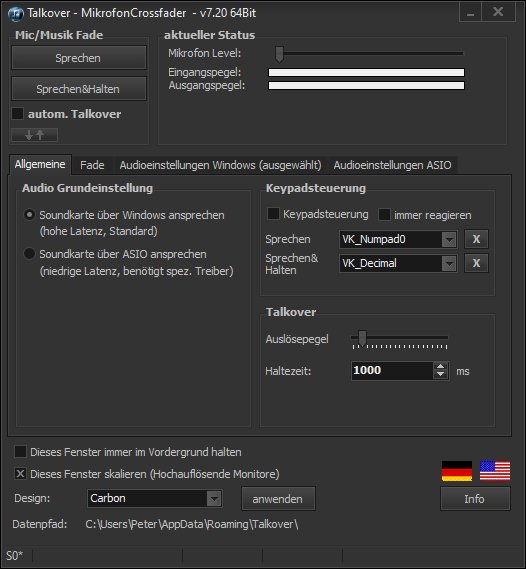Click the anwenden button
This screenshot has height=569, width=526.
tap(278, 499)
